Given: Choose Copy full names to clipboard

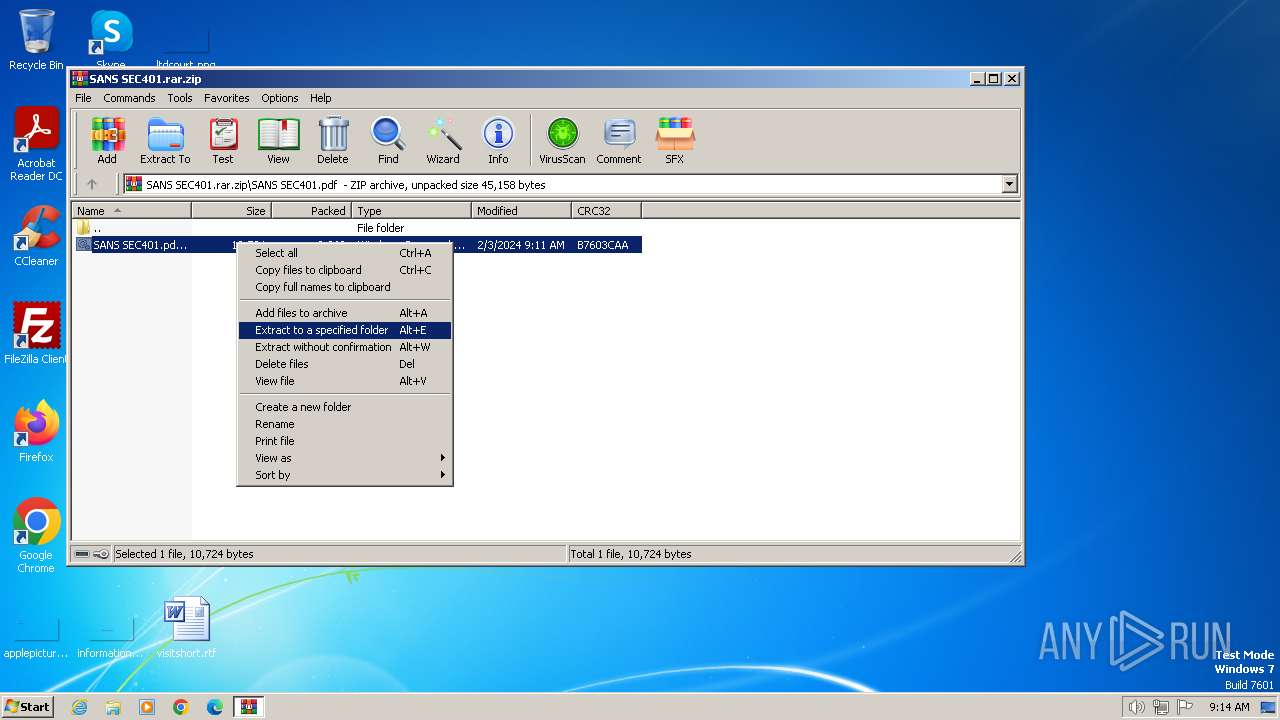Looking at the screenshot, I should (345, 287).
